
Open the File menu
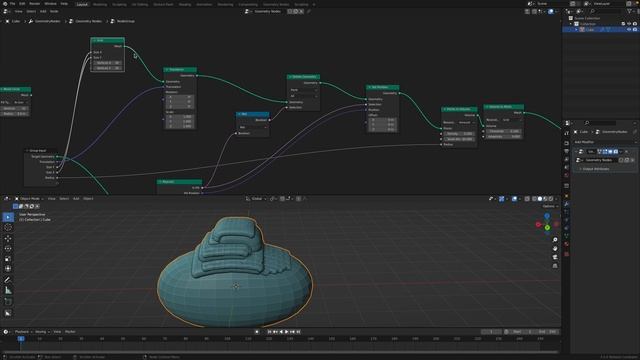13,4
